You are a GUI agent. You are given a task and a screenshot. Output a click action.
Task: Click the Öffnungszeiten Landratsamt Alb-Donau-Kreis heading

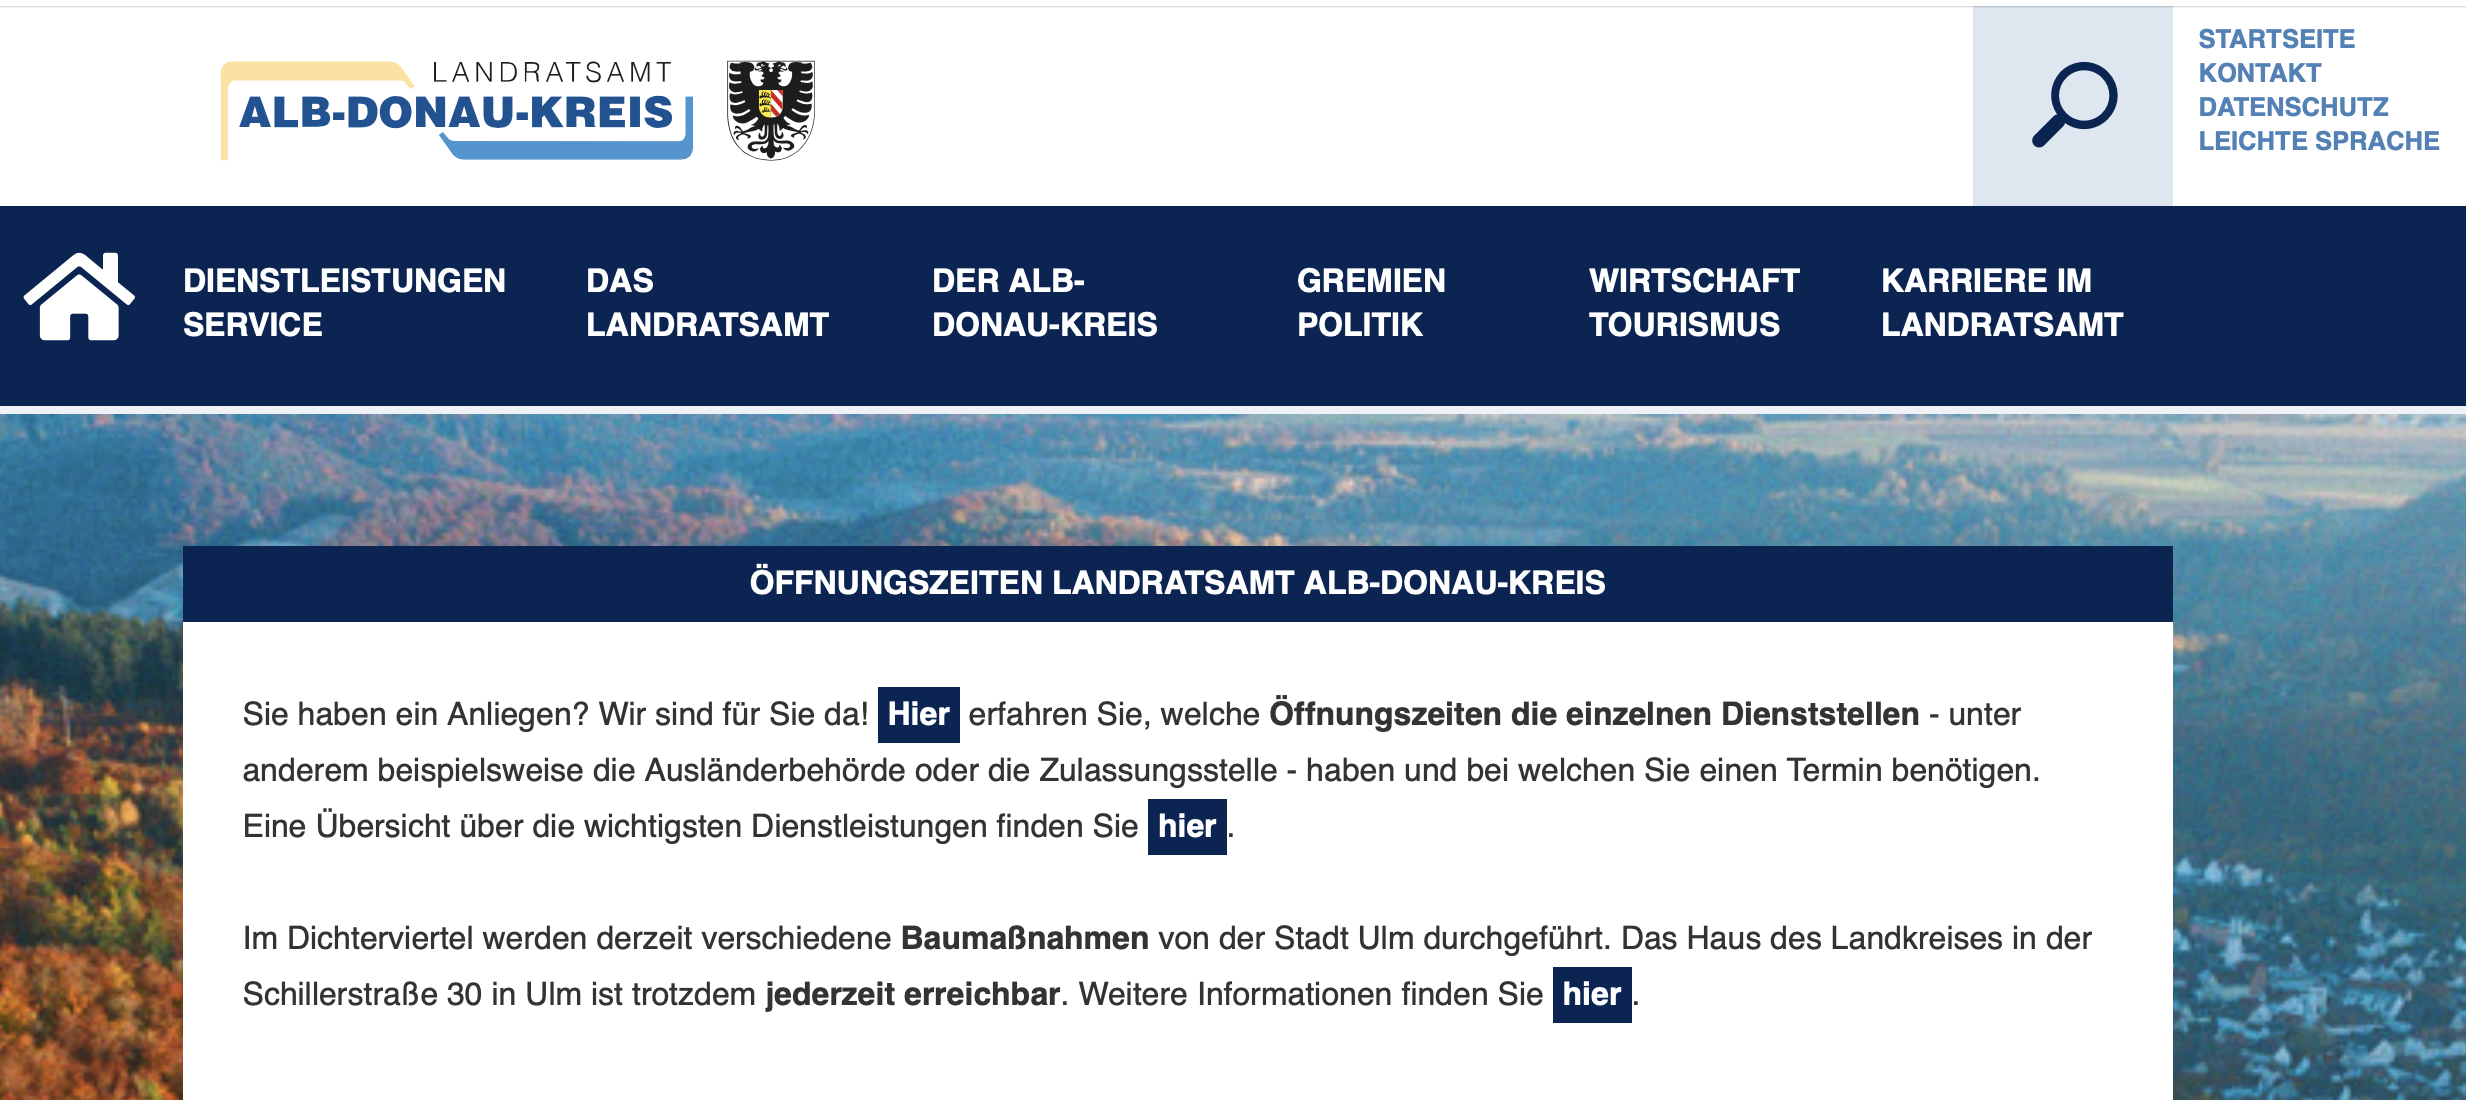1177,582
